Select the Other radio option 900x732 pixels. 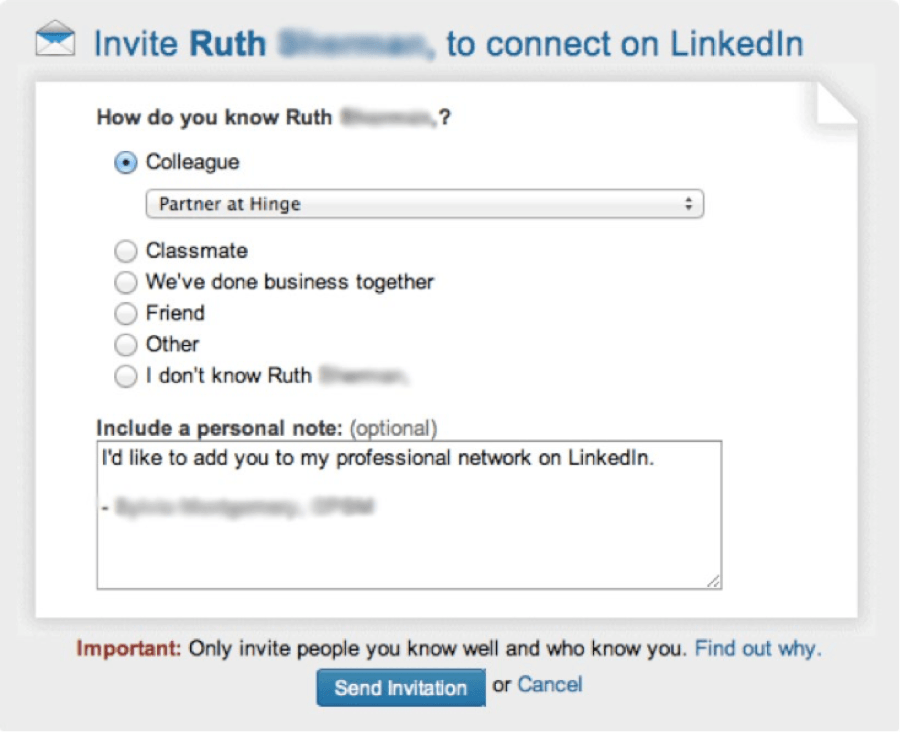pos(126,344)
